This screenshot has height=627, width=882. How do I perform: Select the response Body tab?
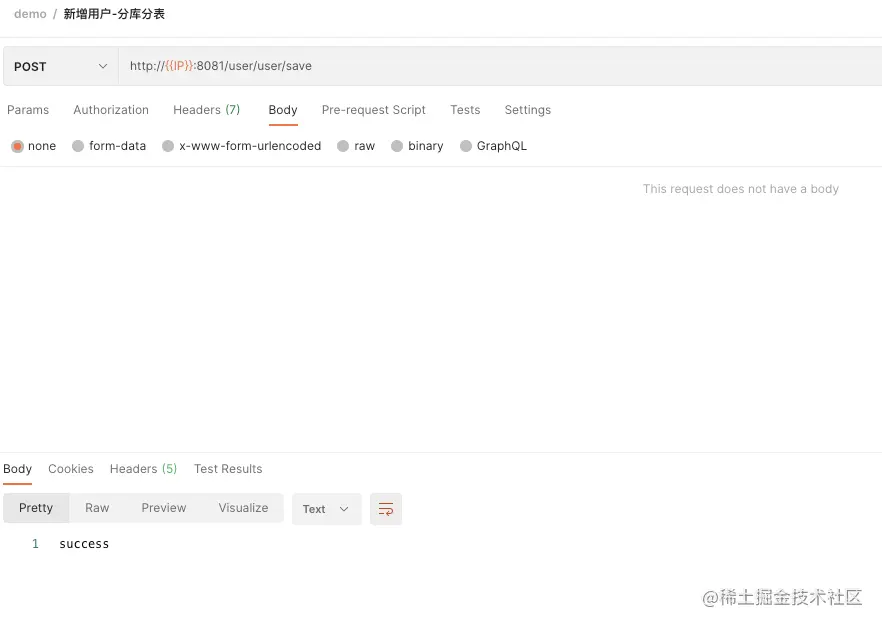(x=17, y=469)
